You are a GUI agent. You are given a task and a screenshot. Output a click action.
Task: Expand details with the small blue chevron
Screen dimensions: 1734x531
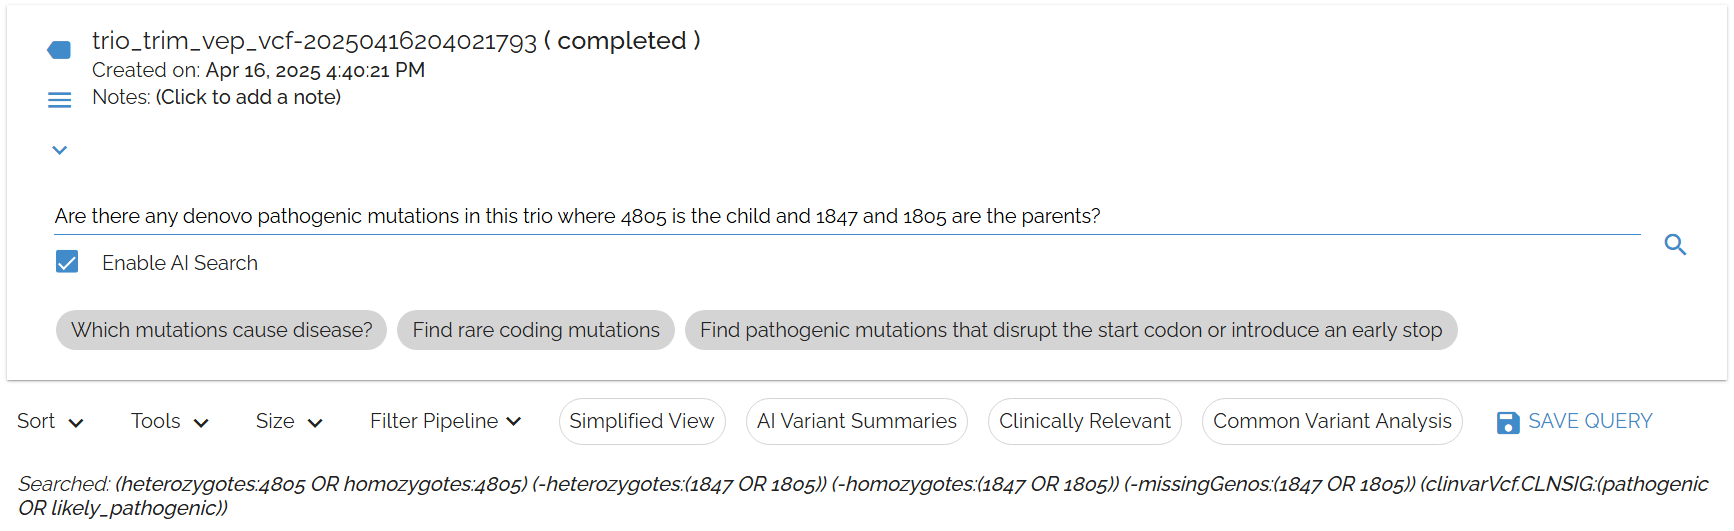point(59,150)
